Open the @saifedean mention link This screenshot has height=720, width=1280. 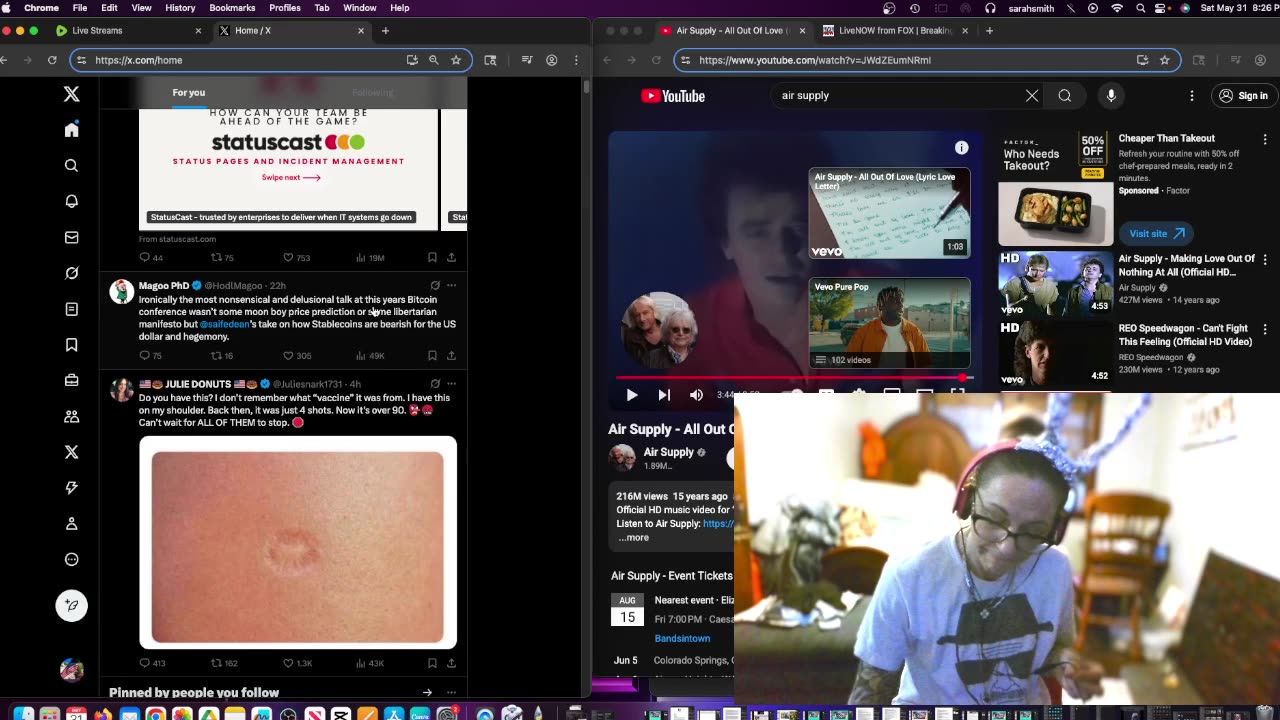tap(224, 325)
